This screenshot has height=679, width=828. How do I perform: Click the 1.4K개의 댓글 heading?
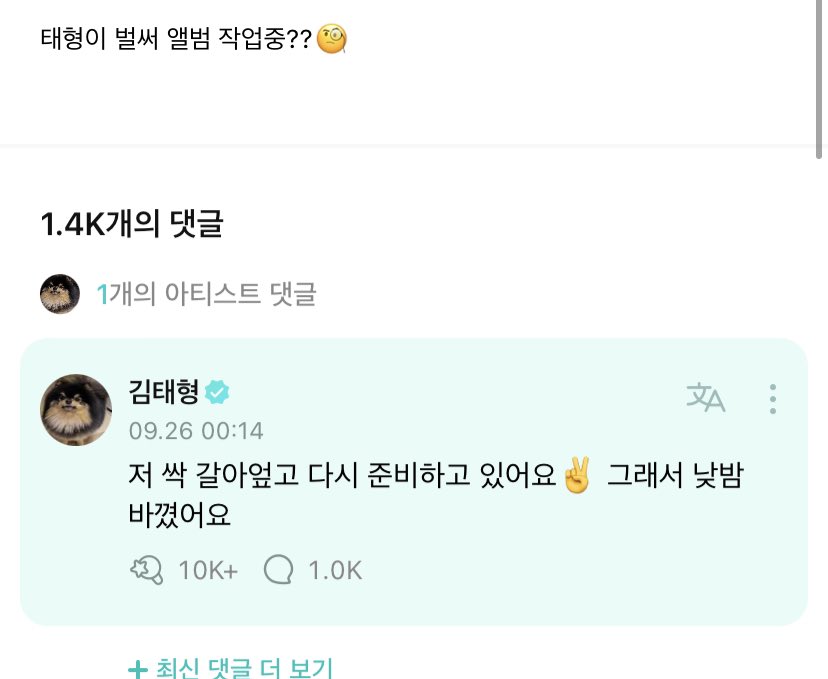pos(131,225)
